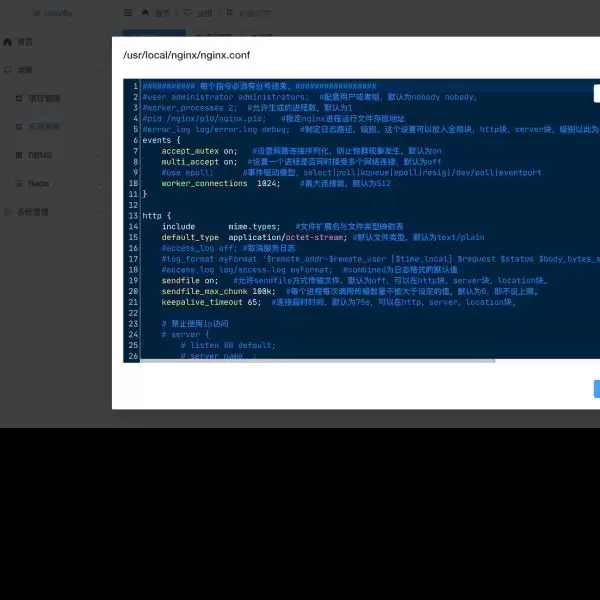The height and width of the screenshot is (600, 600).
Task: Click the horizontal scrollbar of the code editor
Action: click(x=318, y=360)
